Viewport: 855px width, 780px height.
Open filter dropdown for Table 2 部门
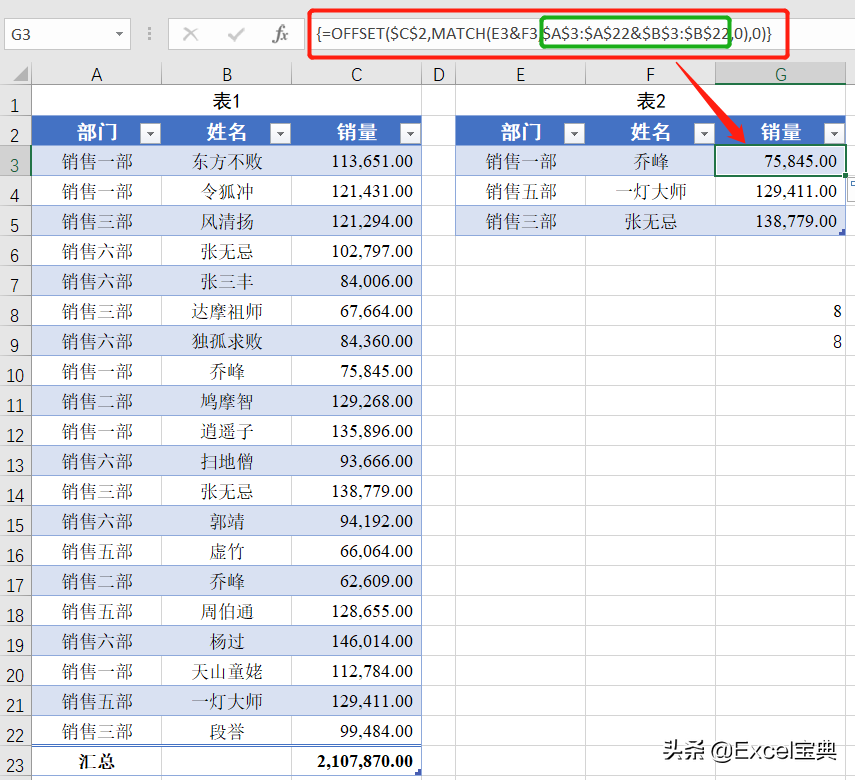[574, 133]
